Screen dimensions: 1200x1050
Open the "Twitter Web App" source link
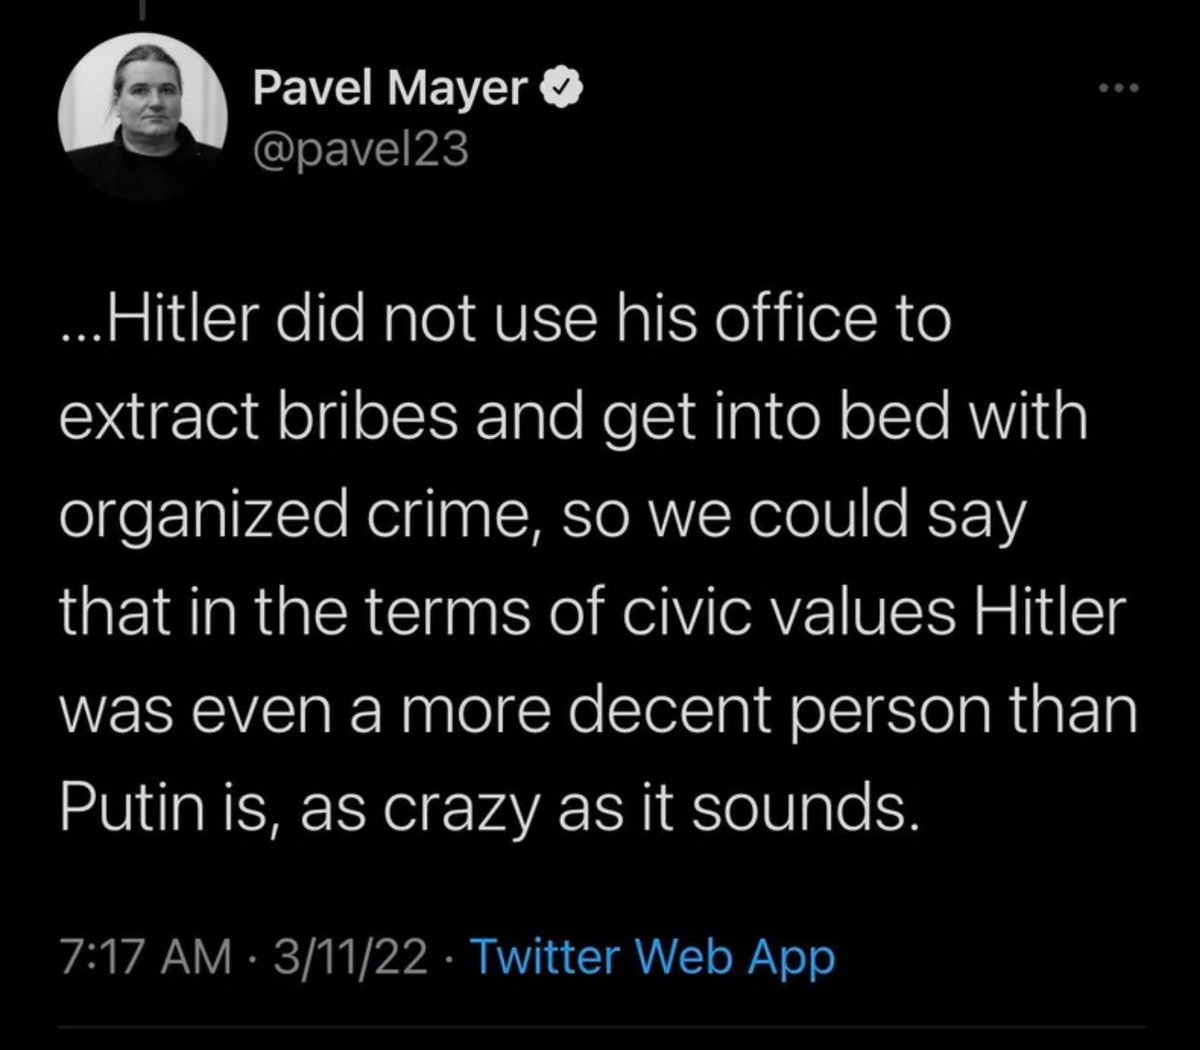pyautogui.click(x=651, y=958)
